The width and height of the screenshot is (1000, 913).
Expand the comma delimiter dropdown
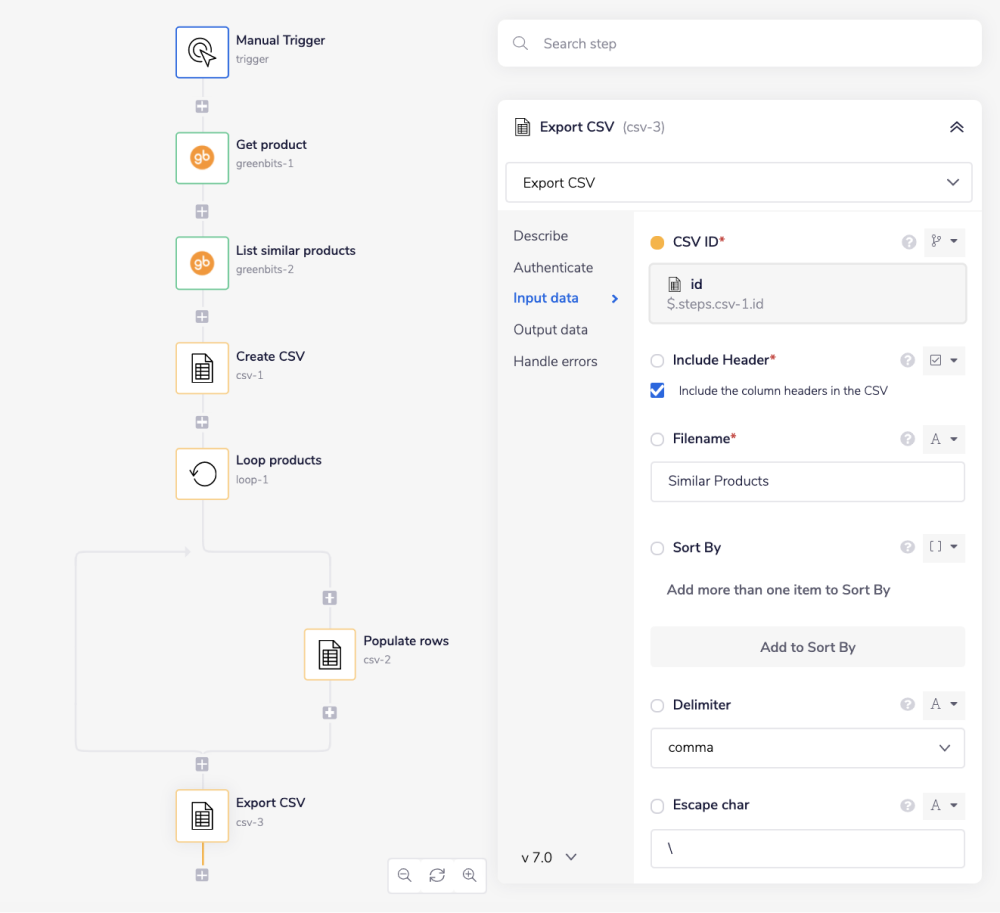(x=807, y=748)
